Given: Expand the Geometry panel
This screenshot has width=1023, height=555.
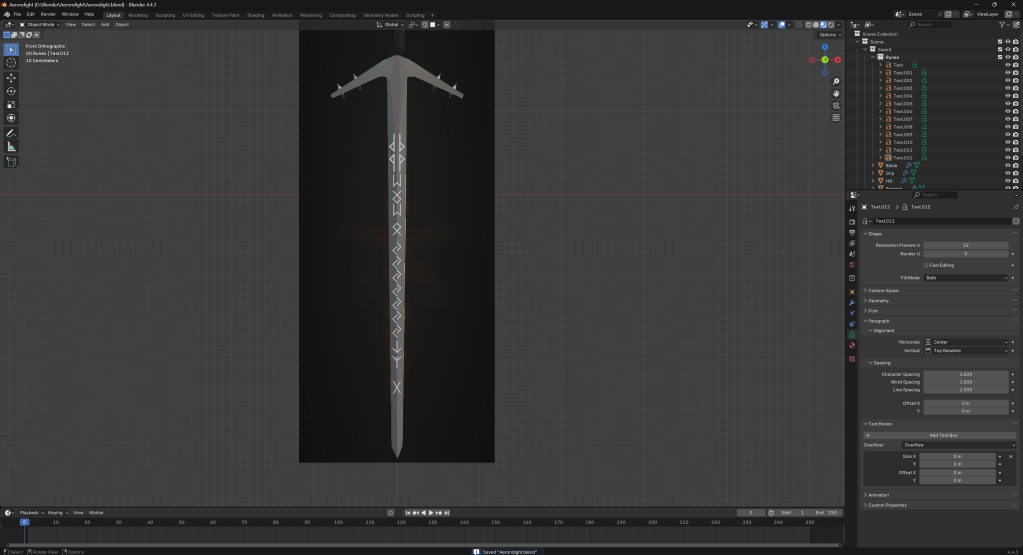Looking at the screenshot, I should pyautogui.click(x=879, y=300).
